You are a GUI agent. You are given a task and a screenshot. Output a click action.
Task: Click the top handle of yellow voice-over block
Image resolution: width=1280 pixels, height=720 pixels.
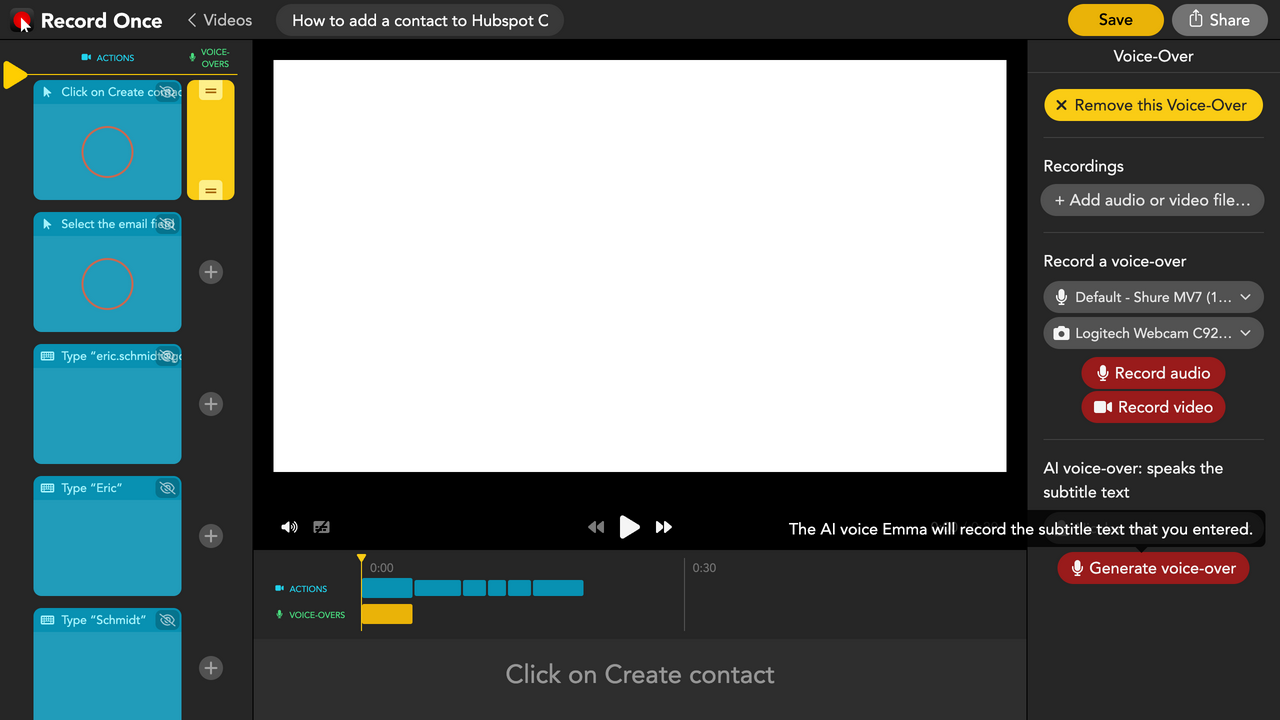(x=211, y=91)
